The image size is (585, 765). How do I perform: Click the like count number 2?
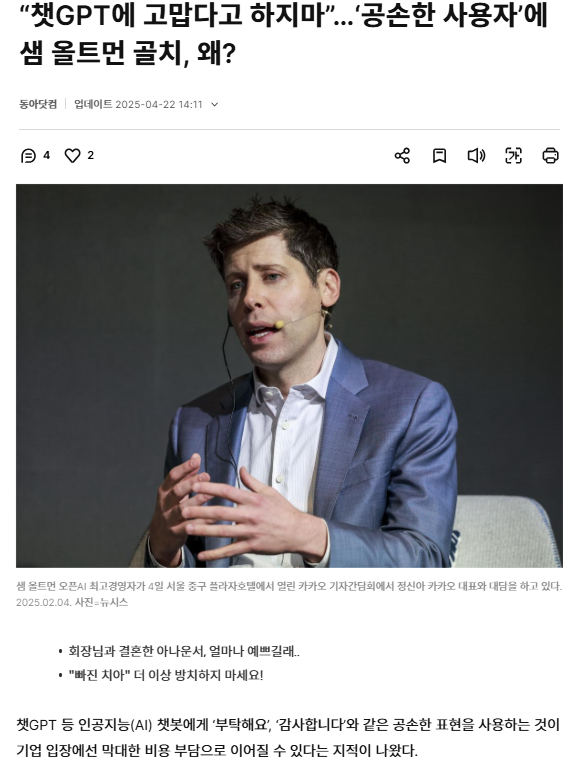pos(90,156)
